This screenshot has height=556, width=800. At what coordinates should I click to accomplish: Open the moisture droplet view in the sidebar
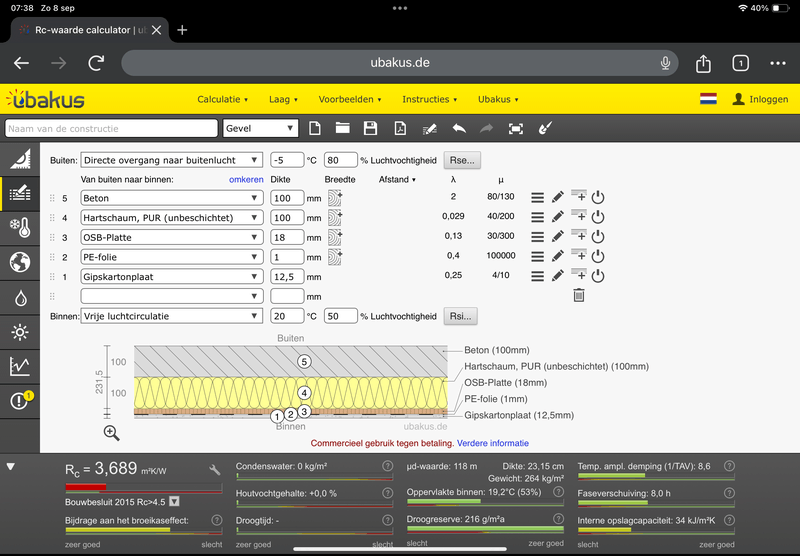click(19, 298)
